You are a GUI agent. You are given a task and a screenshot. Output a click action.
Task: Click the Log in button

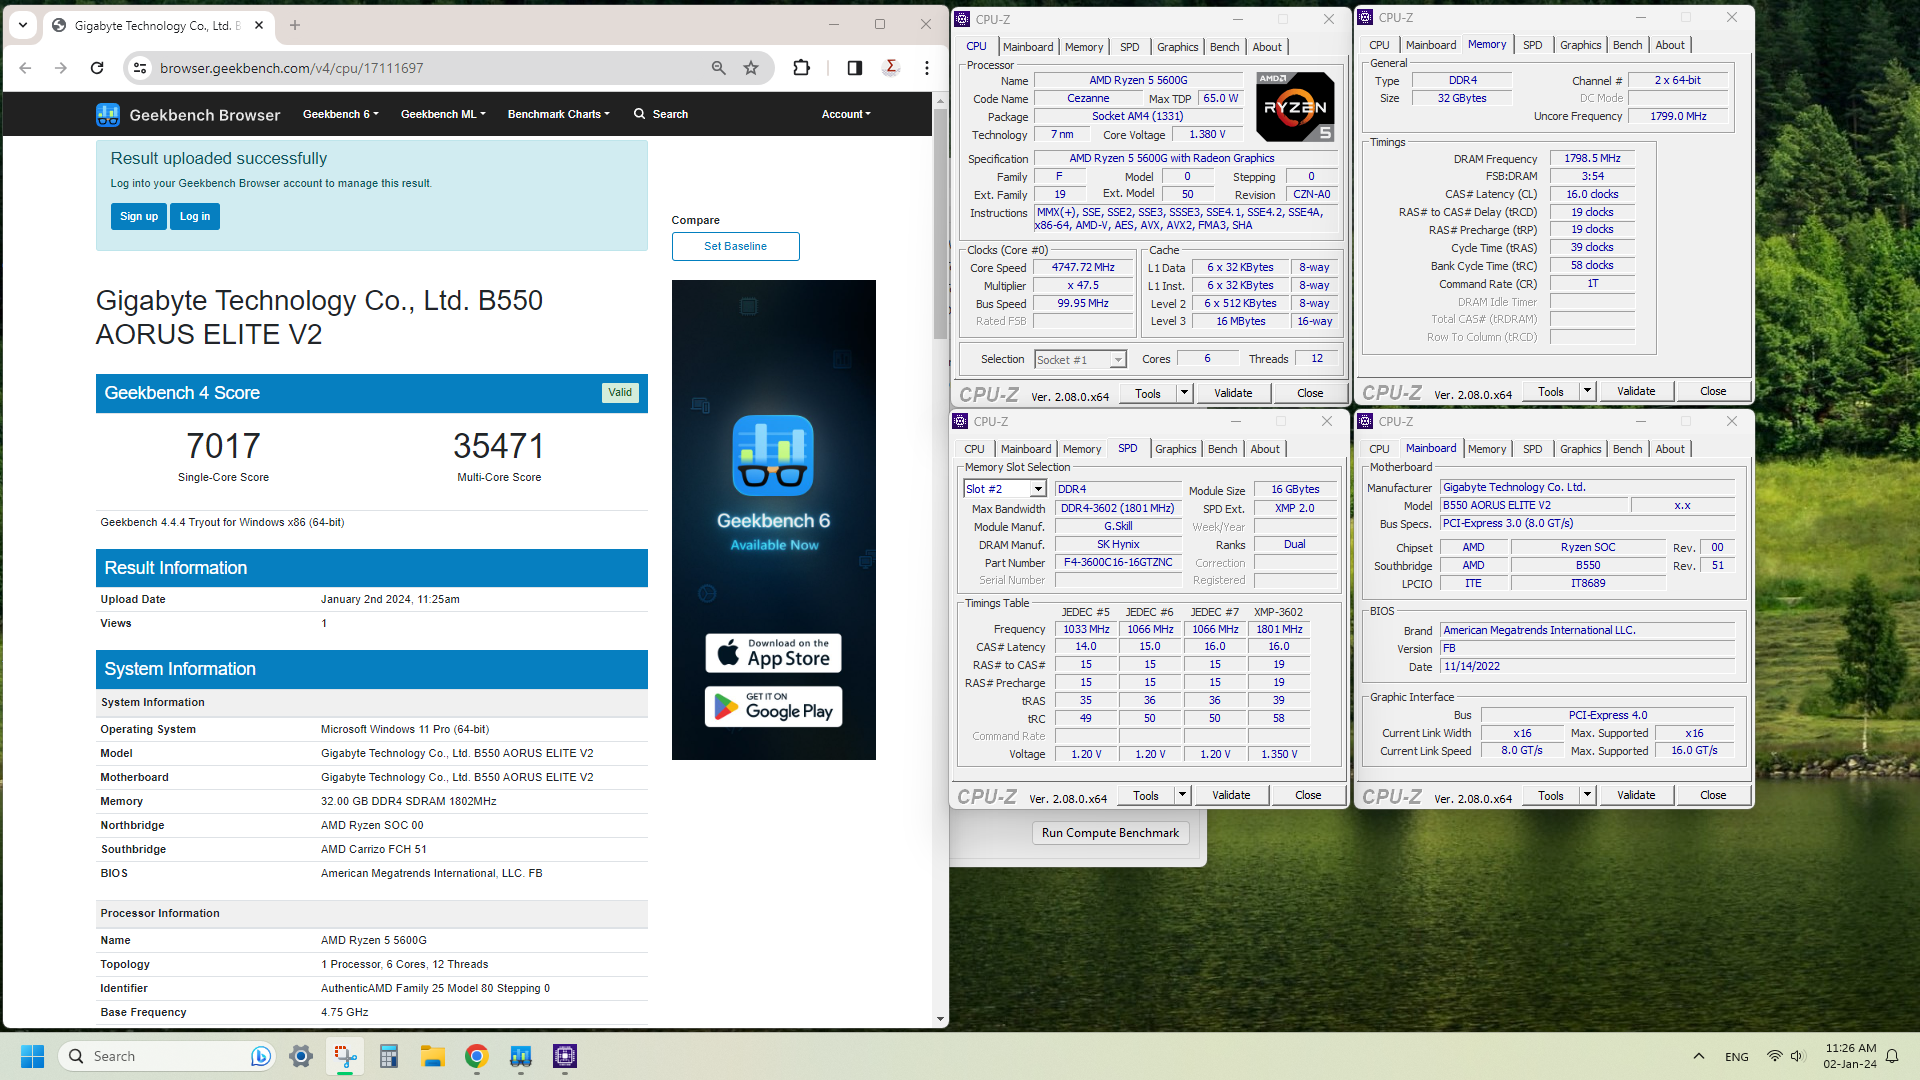point(195,216)
